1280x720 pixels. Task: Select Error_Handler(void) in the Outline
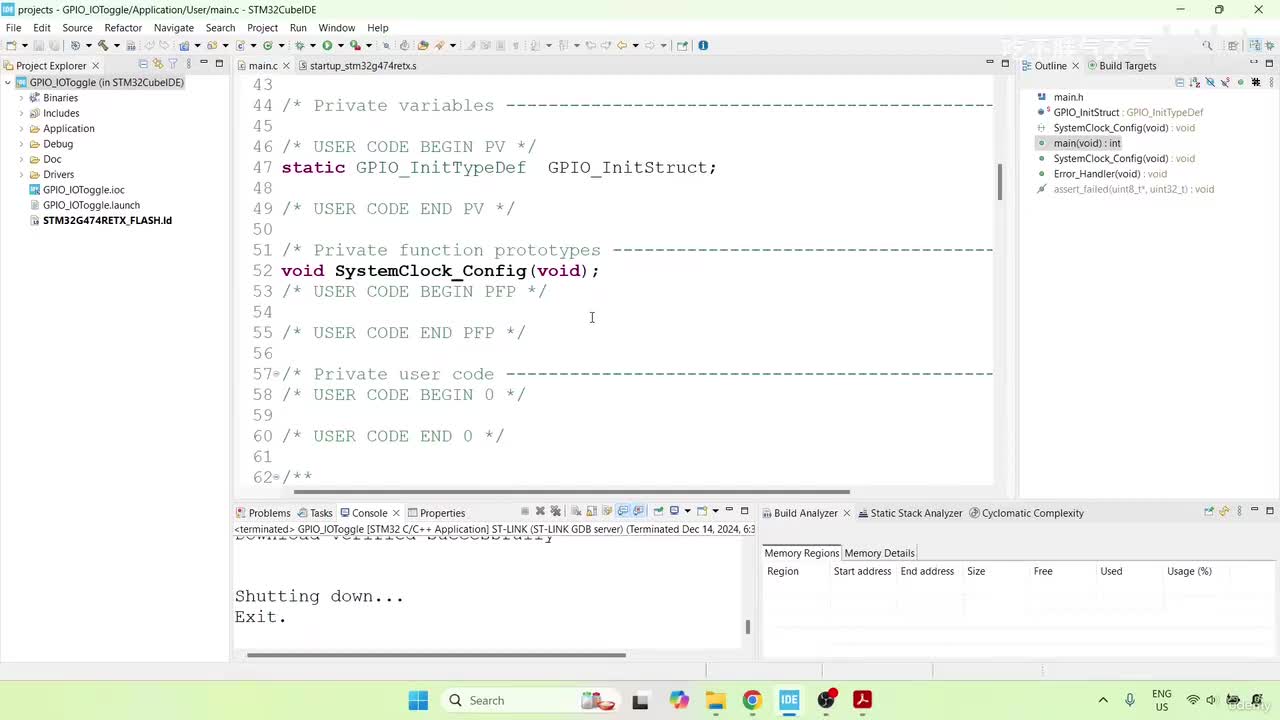[x=1102, y=174]
